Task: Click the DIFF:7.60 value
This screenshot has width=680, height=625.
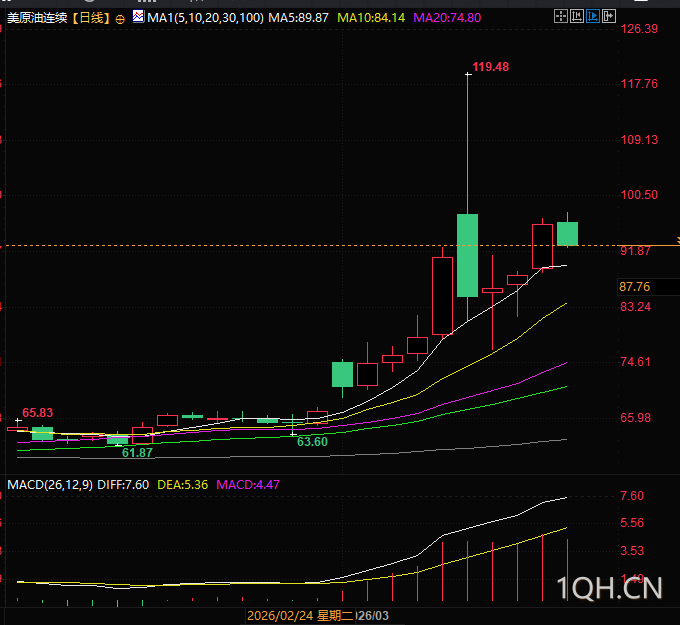Action: pos(123,484)
